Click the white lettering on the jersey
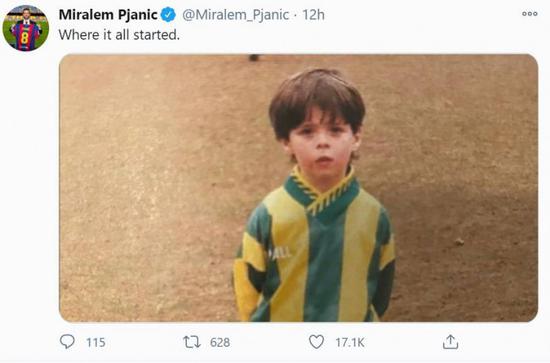Viewport: 550px width, 363px height. (x=280, y=253)
